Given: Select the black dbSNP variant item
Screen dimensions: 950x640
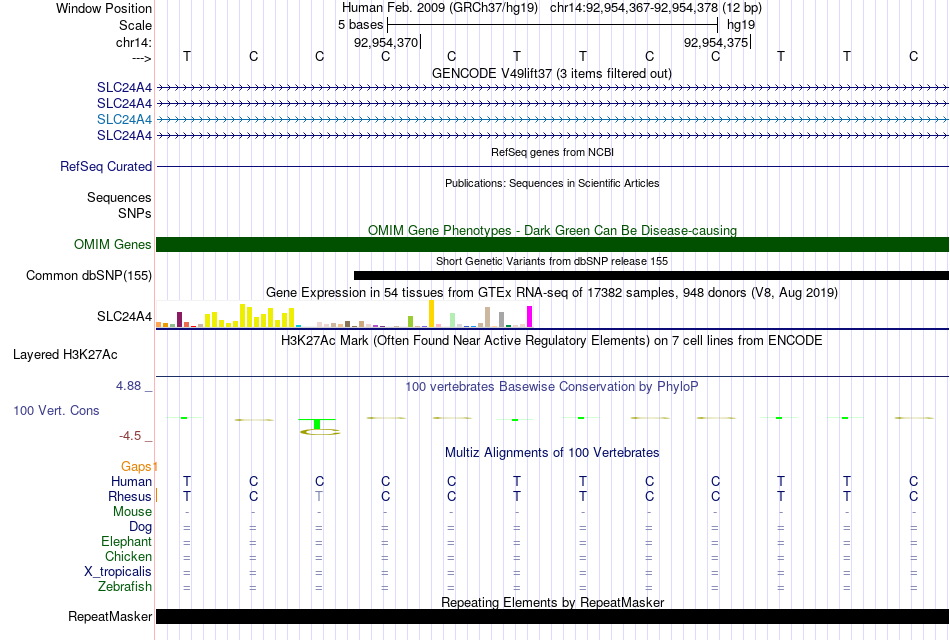Looking at the screenshot, I should [x=651, y=276].
